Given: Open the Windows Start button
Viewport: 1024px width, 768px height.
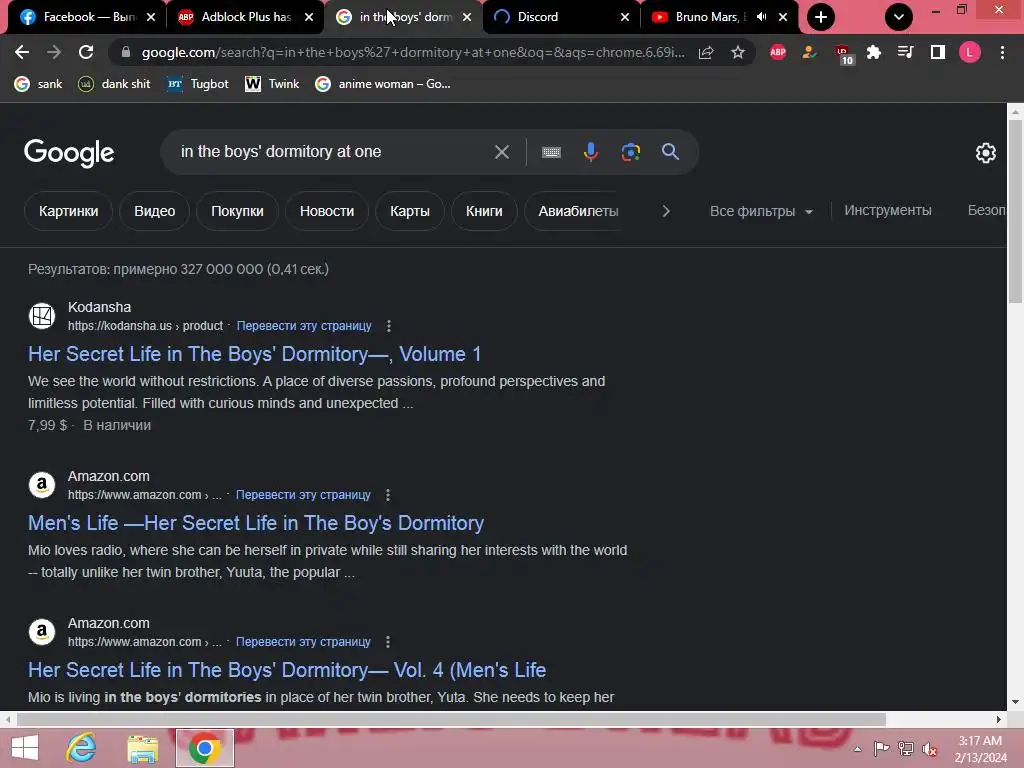Looking at the screenshot, I should click(x=25, y=748).
